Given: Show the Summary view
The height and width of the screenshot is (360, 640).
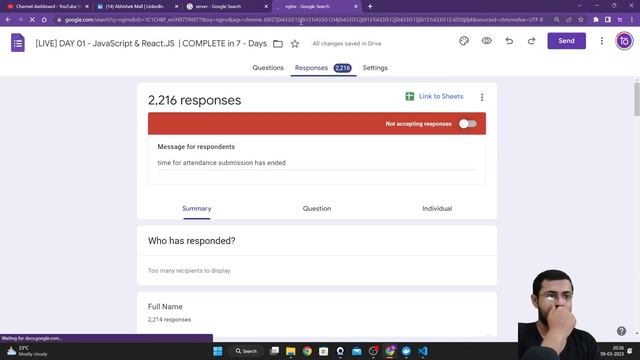Looking at the screenshot, I should point(197,209).
